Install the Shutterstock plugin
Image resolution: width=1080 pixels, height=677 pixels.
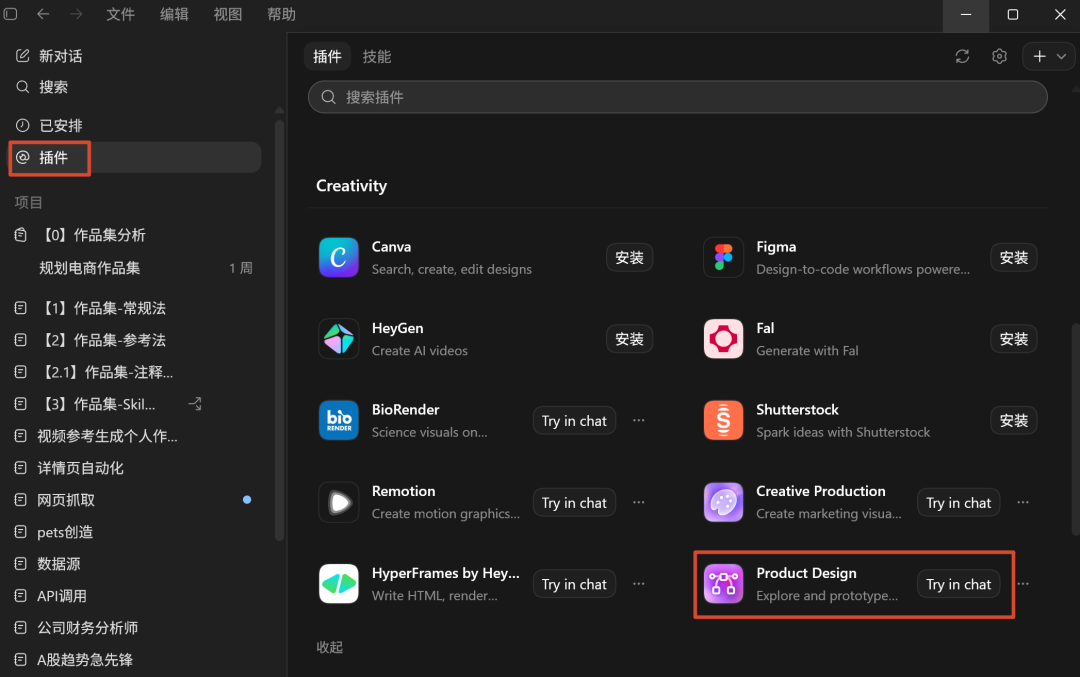1014,420
